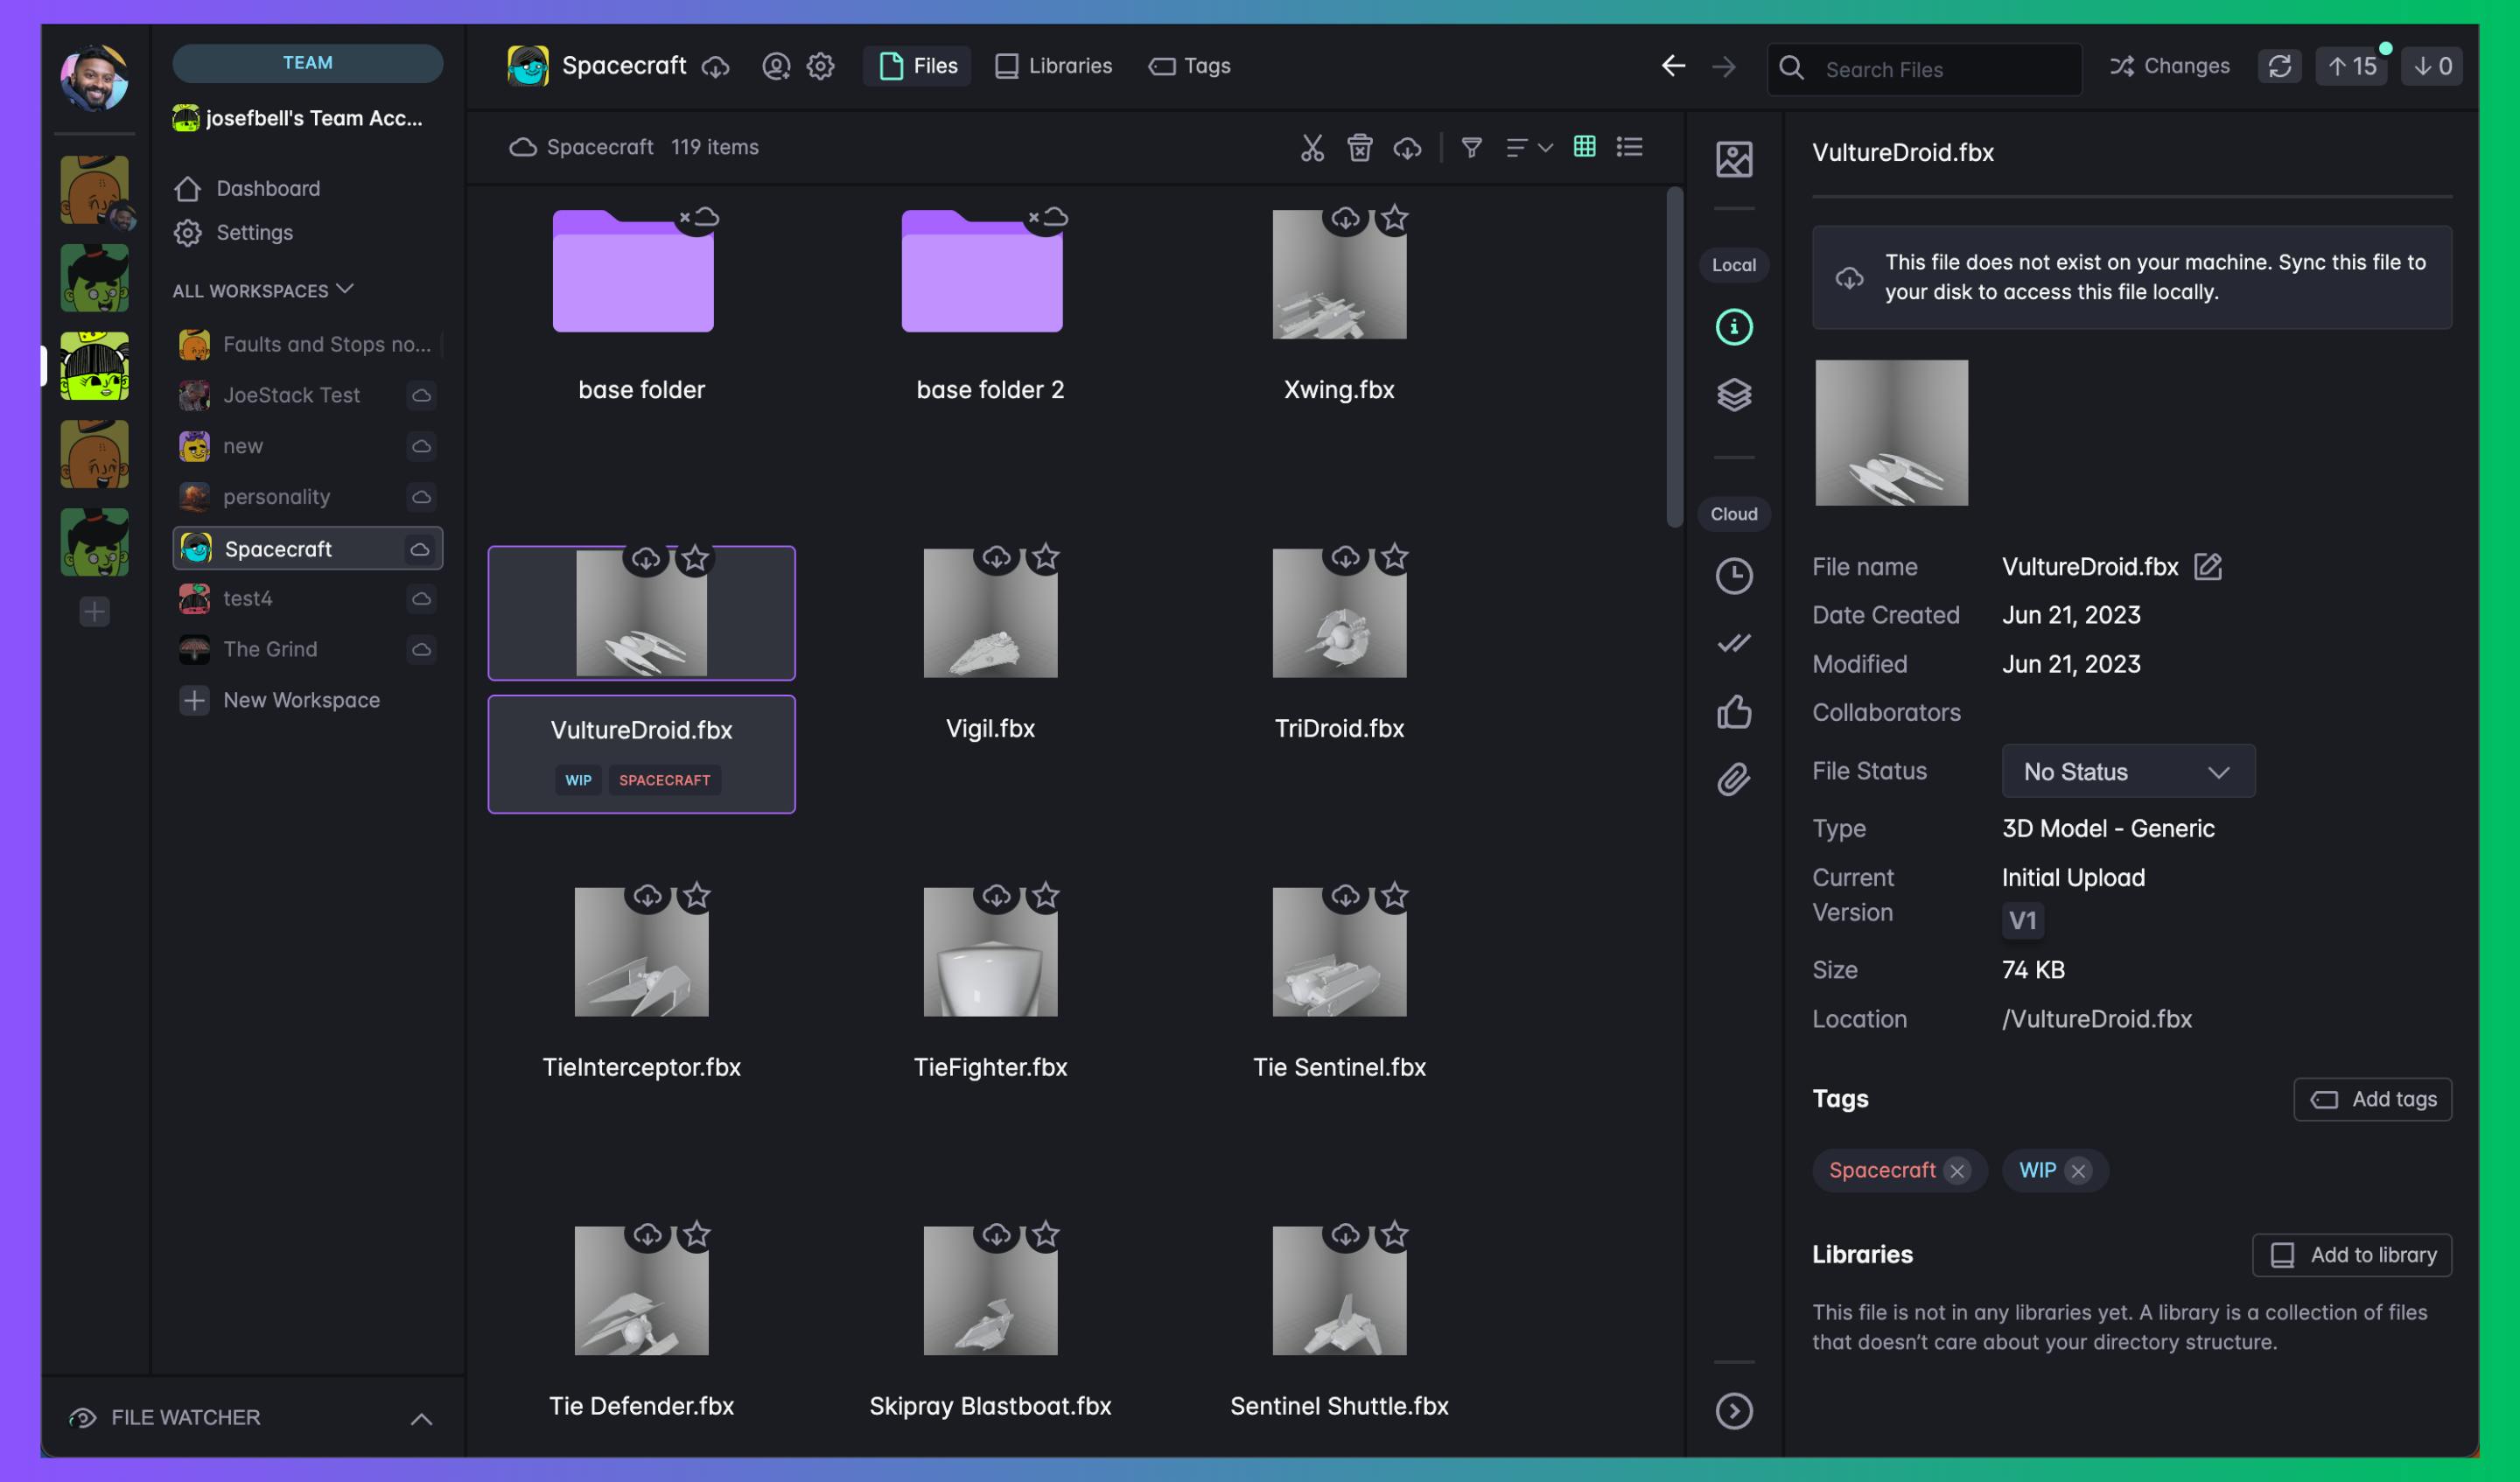Collapse the ALL WORKSPACES list
Image resolution: width=2520 pixels, height=1482 pixels.
(263, 290)
